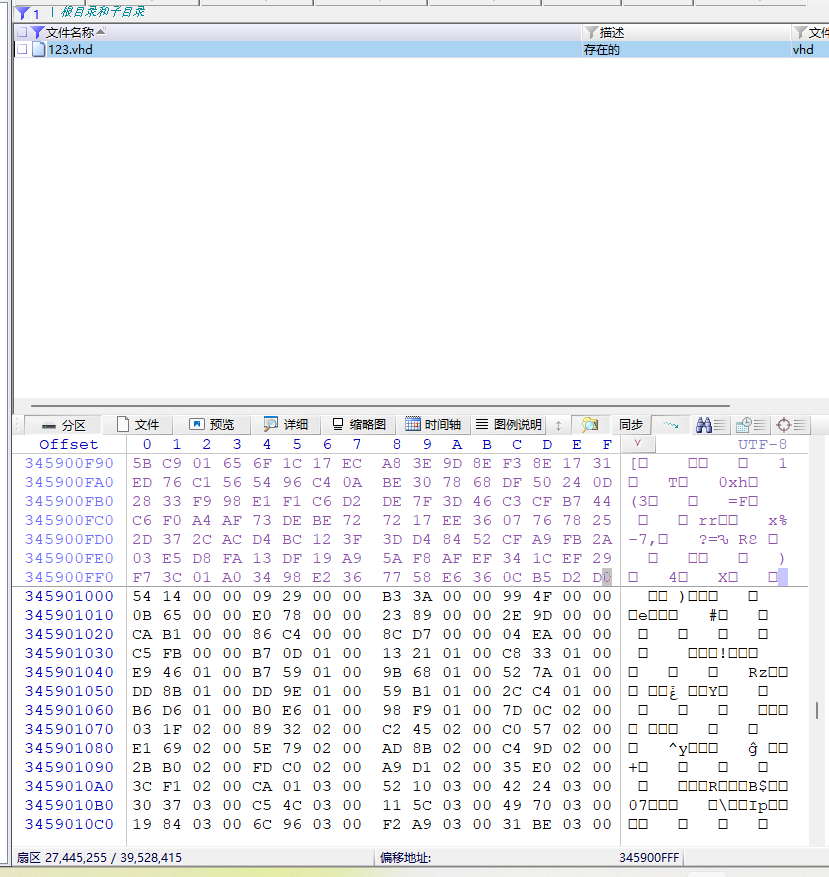Click the 同步 button
829x877 pixels.
[631, 425]
